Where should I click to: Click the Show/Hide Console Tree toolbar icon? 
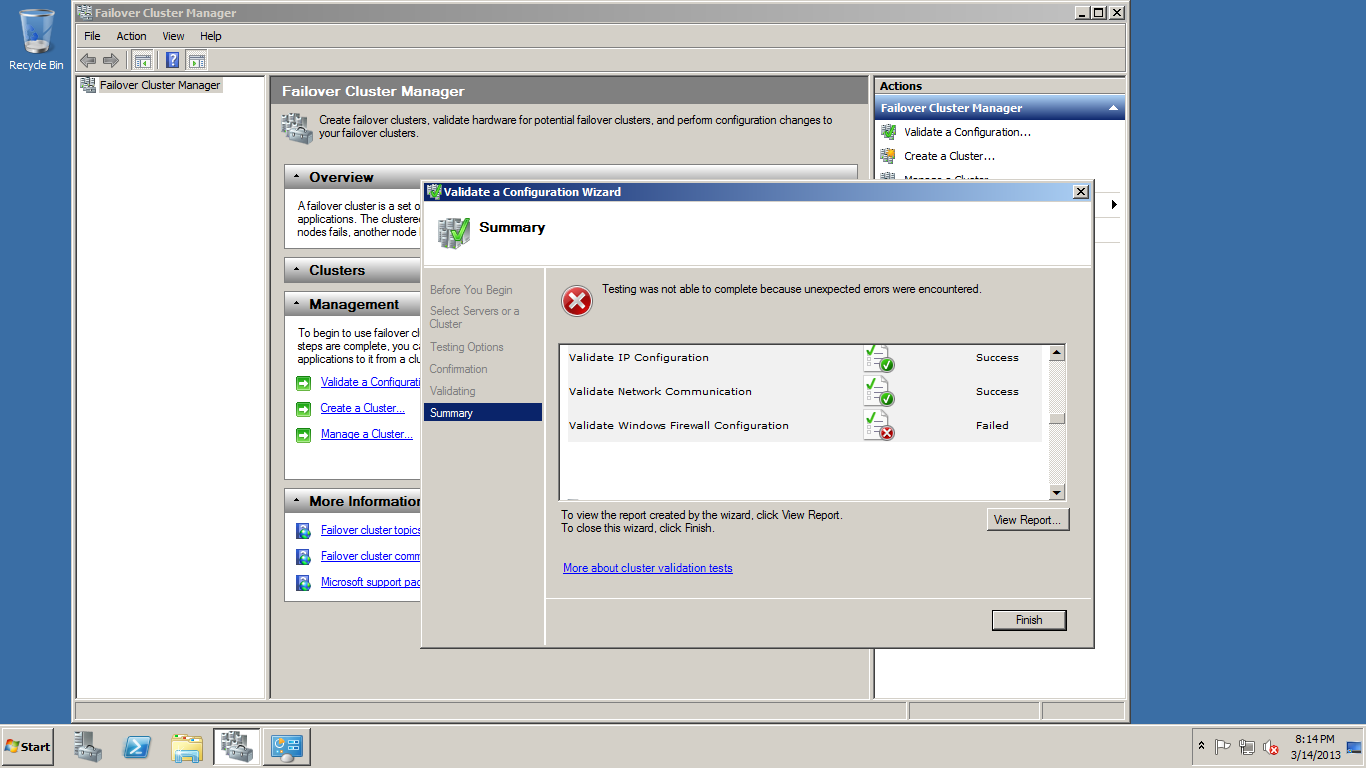(143, 60)
